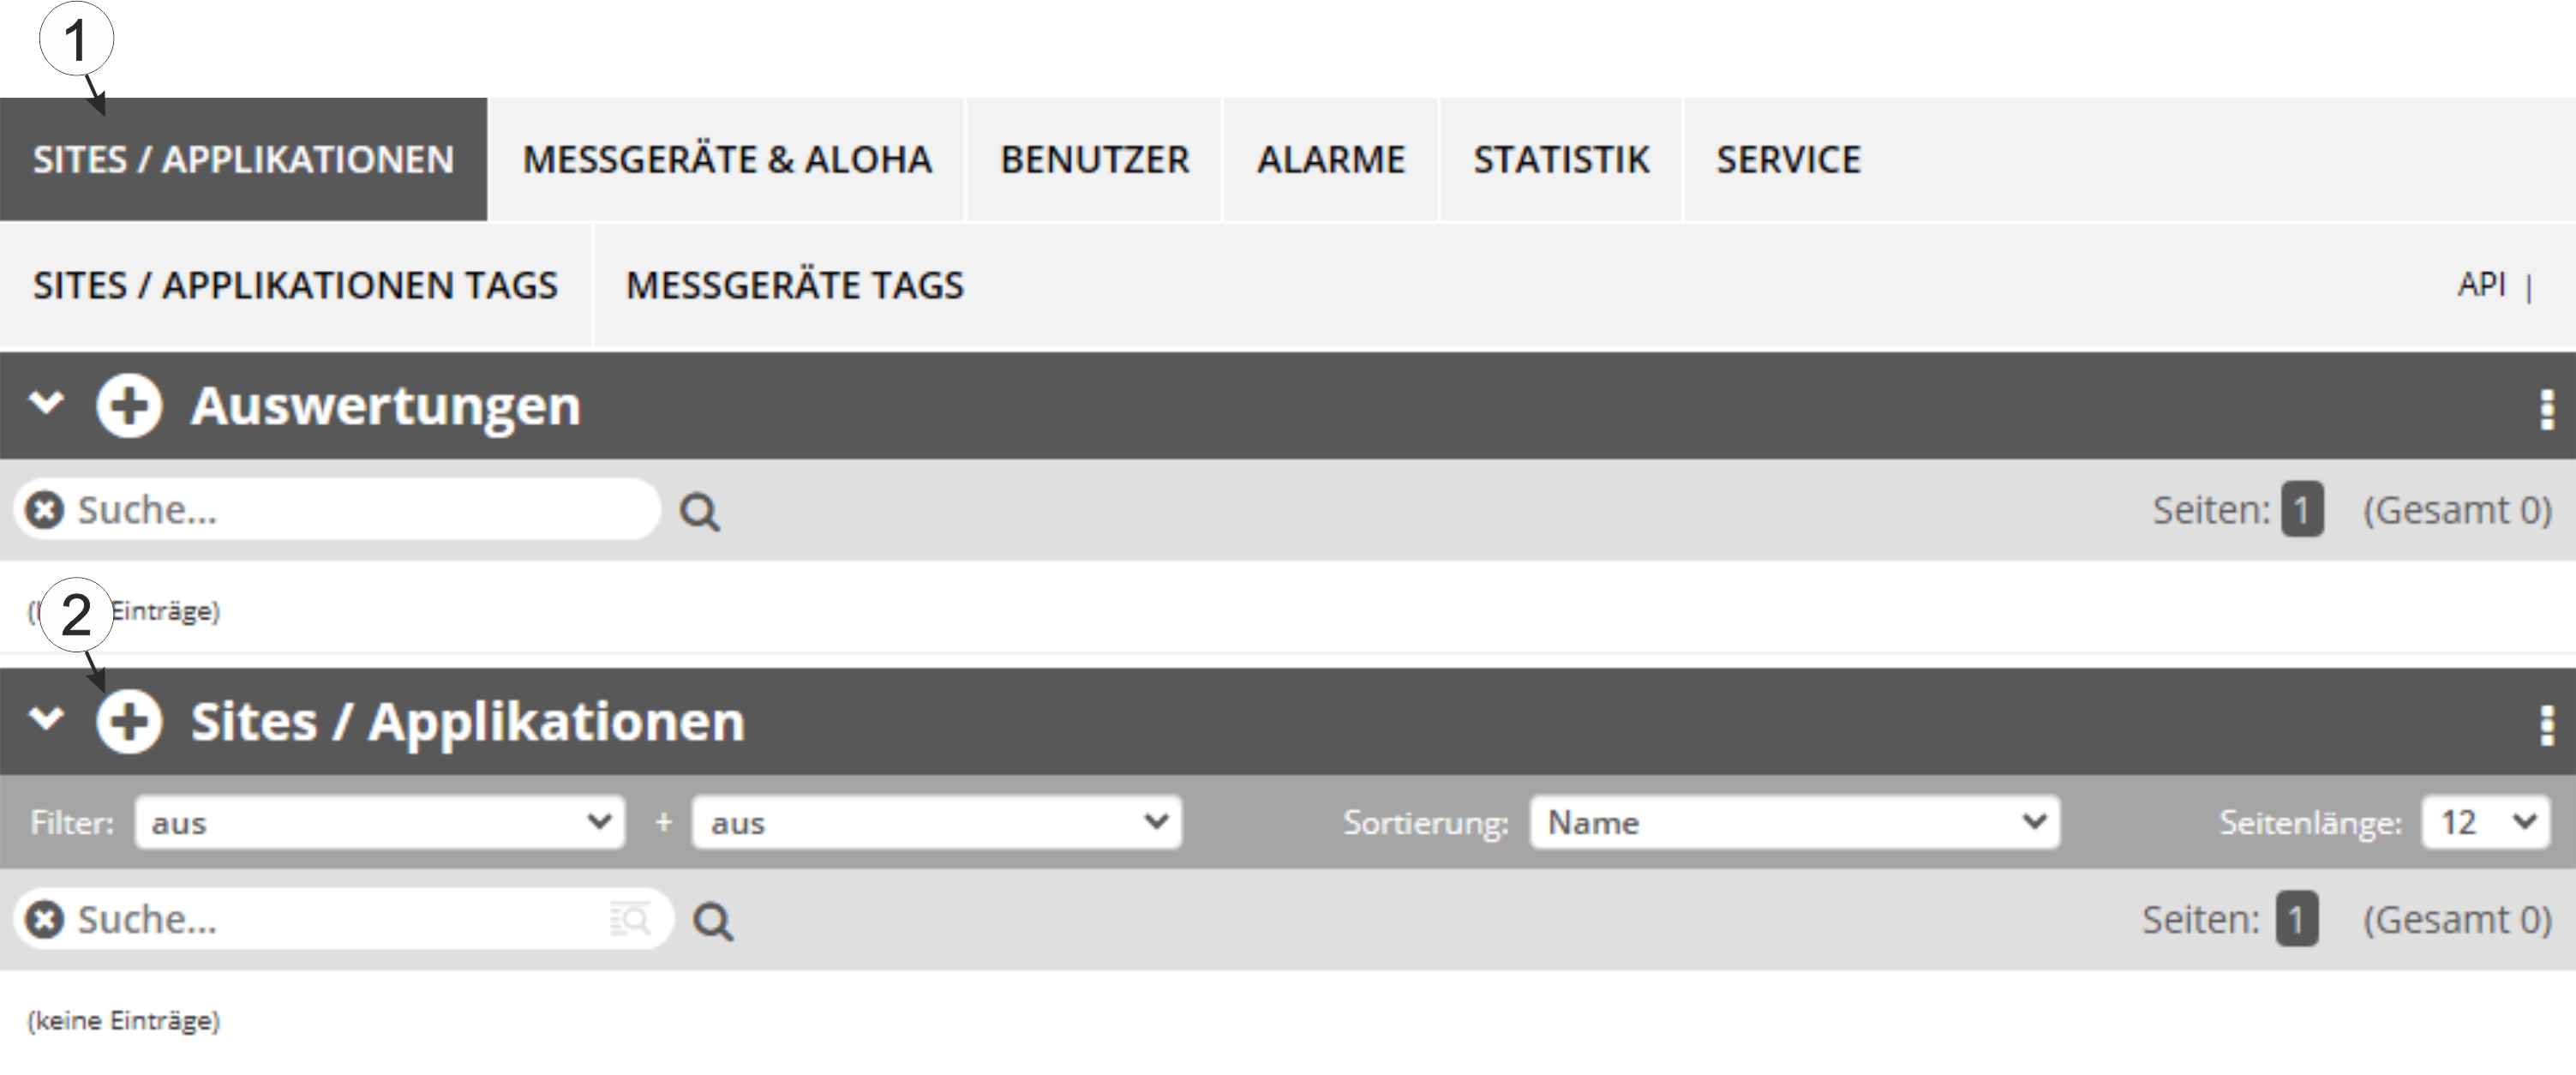This screenshot has height=1075, width=2576.
Task: Click the plus icon next to Sites / Applikationen
Action: click(x=128, y=721)
